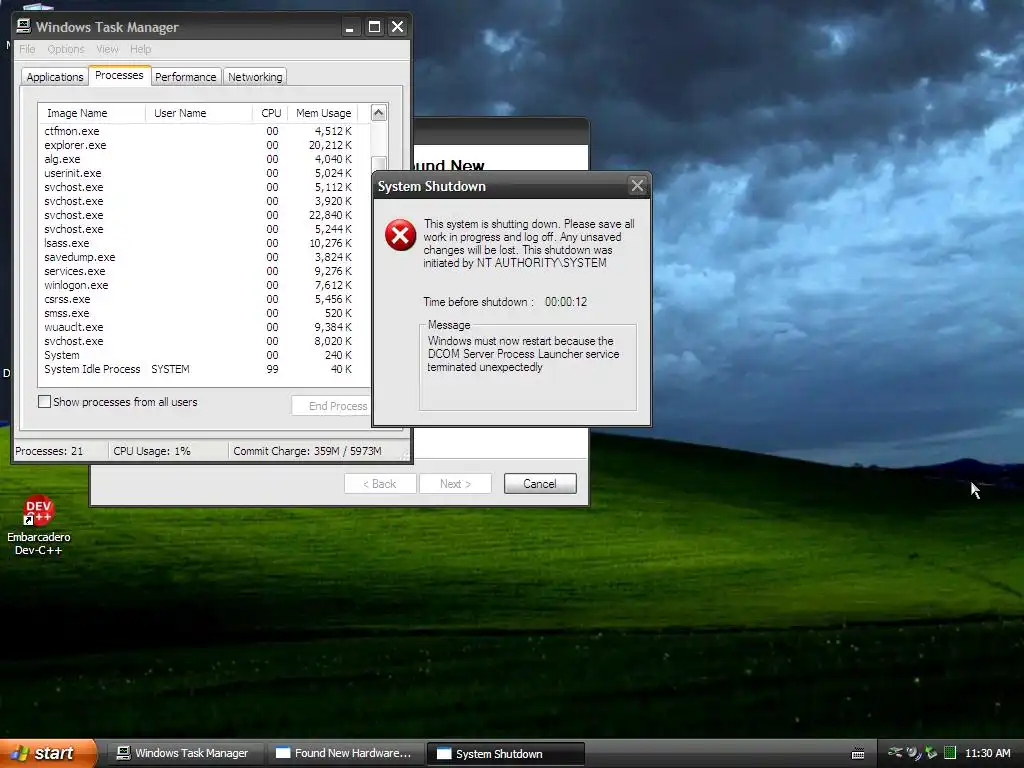
Task: Click the Next button in hardware wizard
Action: tap(455, 484)
